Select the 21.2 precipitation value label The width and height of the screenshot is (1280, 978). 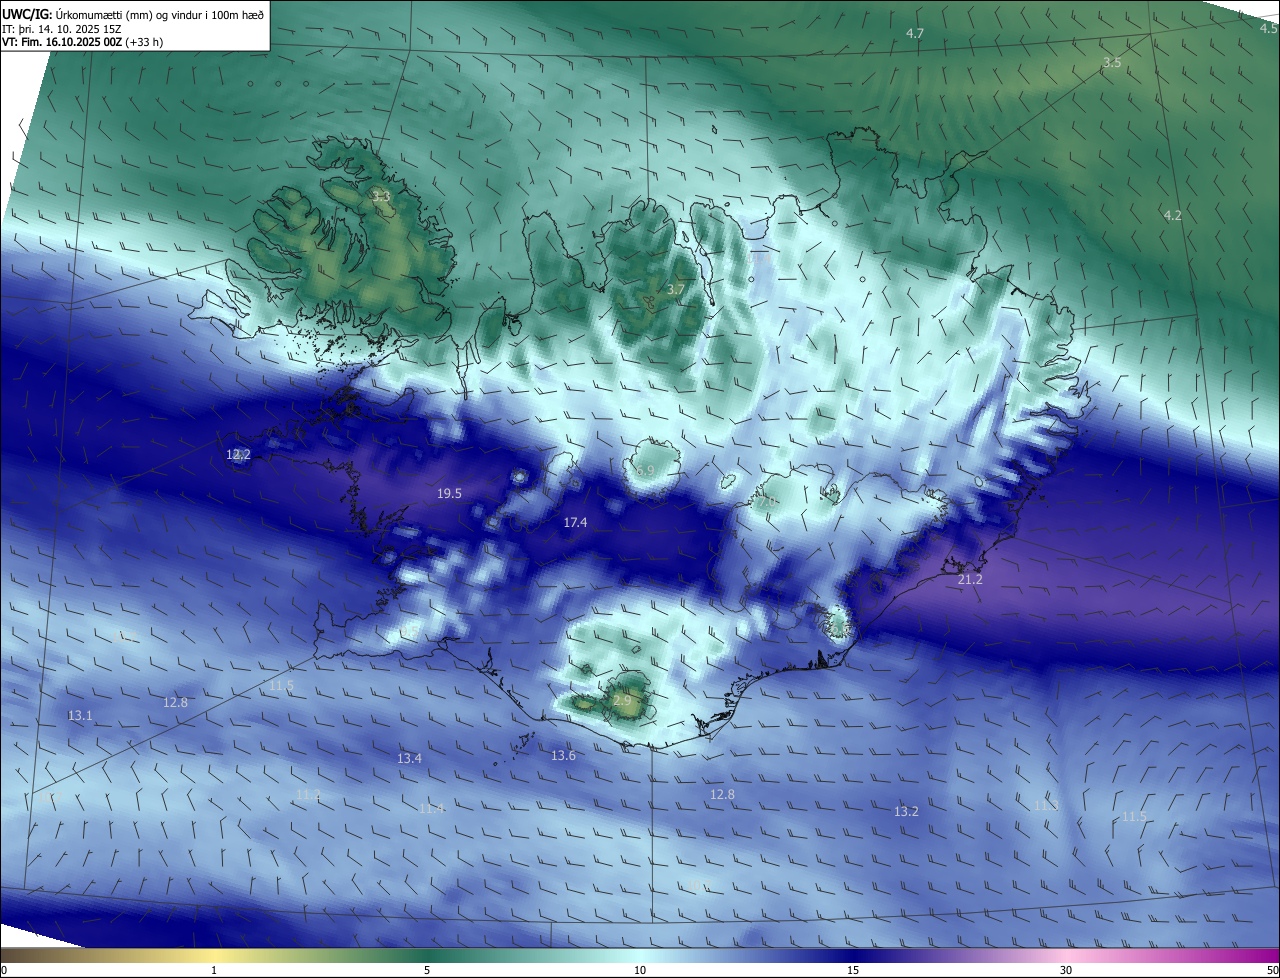[x=970, y=580]
